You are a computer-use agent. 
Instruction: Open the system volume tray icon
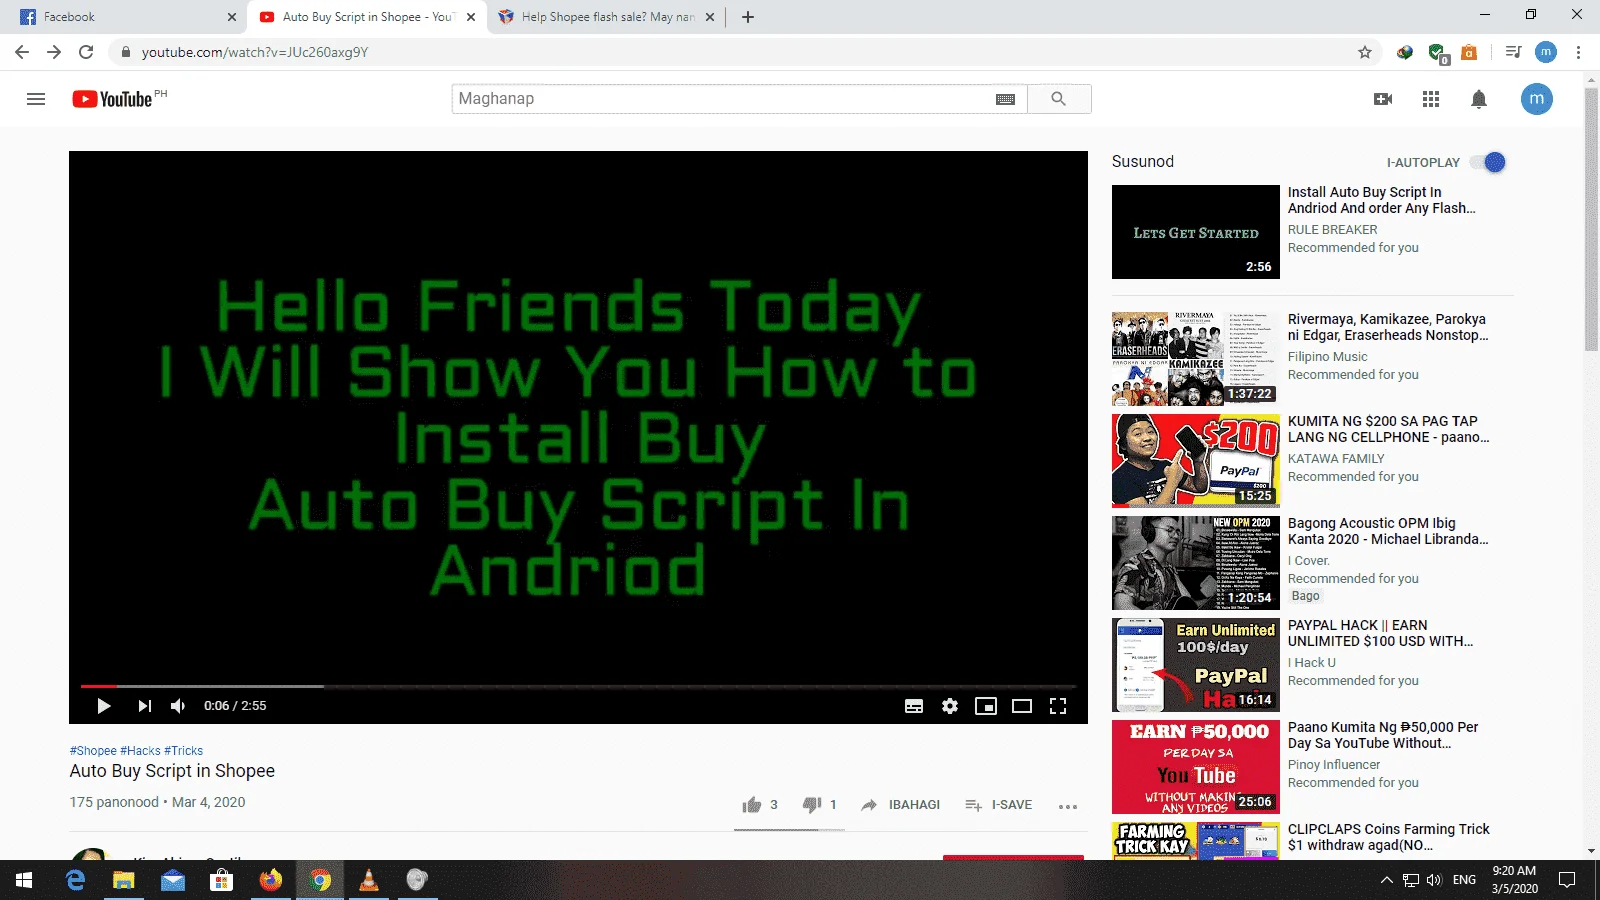click(1435, 880)
